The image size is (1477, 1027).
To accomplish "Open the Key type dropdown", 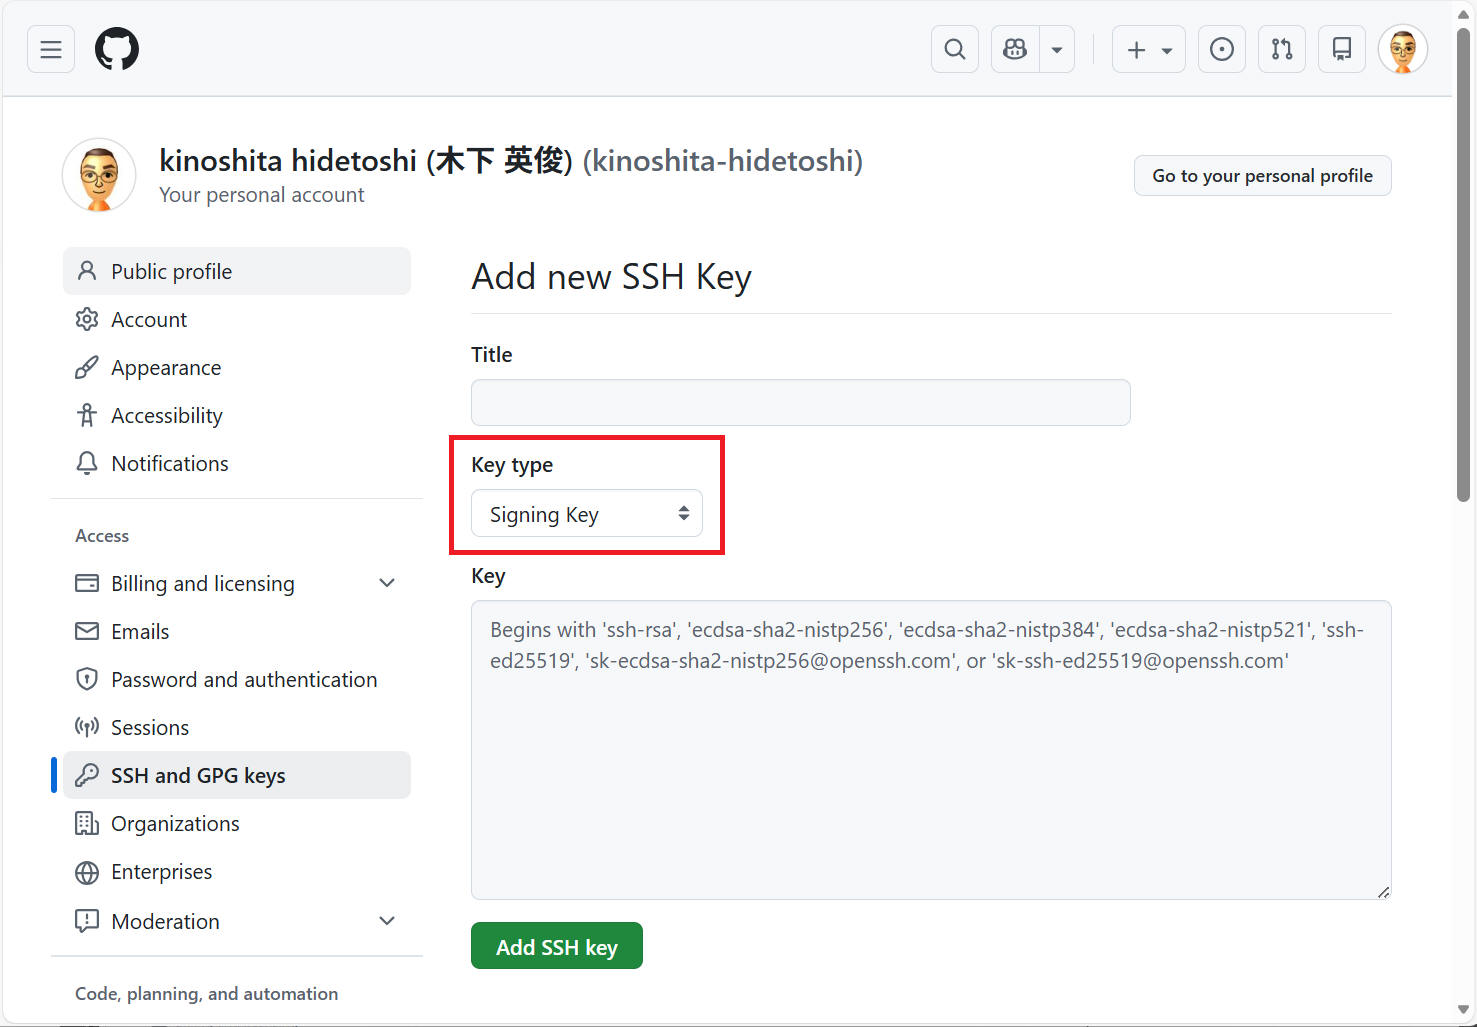I will click(586, 513).
